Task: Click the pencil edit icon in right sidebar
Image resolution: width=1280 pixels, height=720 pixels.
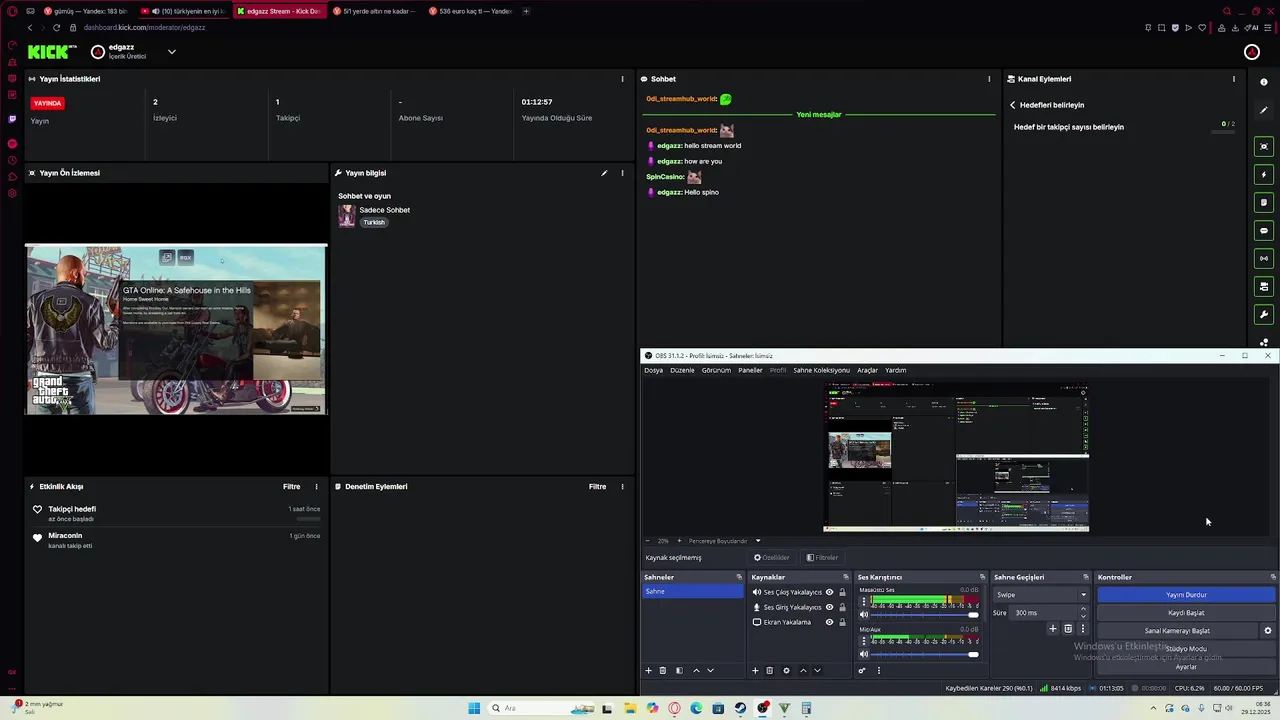Action: click(1264, 110)
